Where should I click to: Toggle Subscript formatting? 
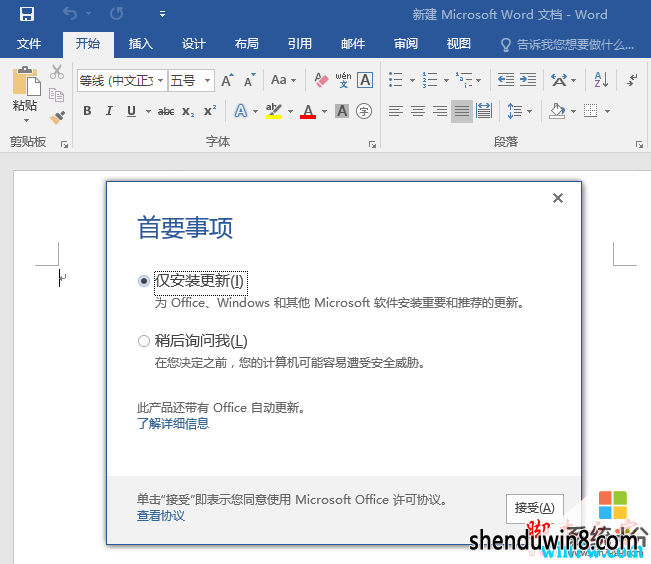(188, 111)
